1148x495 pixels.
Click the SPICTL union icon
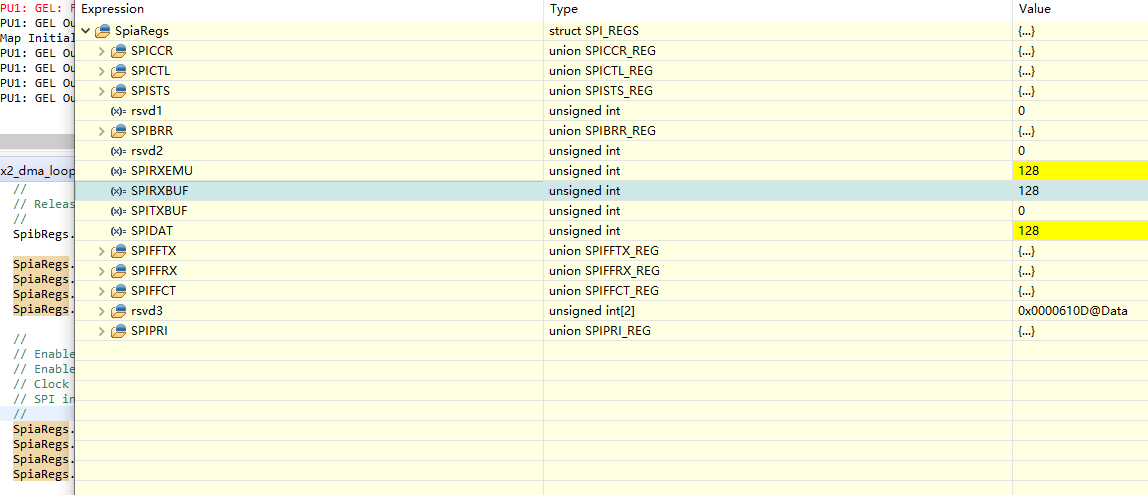tap(119, 71)
